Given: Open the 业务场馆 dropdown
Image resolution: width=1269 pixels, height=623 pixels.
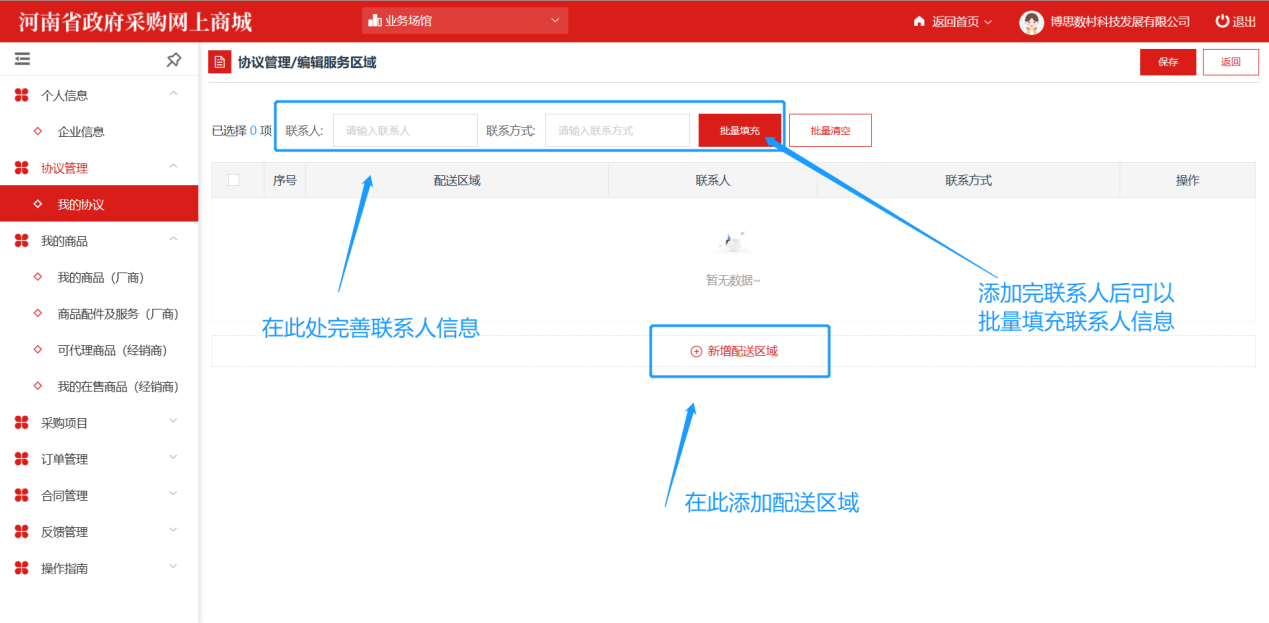Looking at the screenshot, I should pyautogui.click(x=465, y=20).
